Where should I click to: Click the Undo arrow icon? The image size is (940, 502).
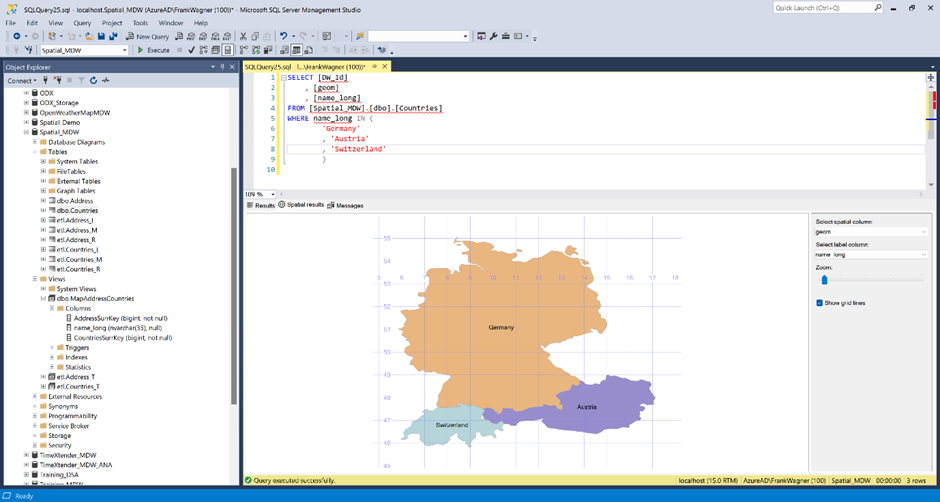click(283, 37)
